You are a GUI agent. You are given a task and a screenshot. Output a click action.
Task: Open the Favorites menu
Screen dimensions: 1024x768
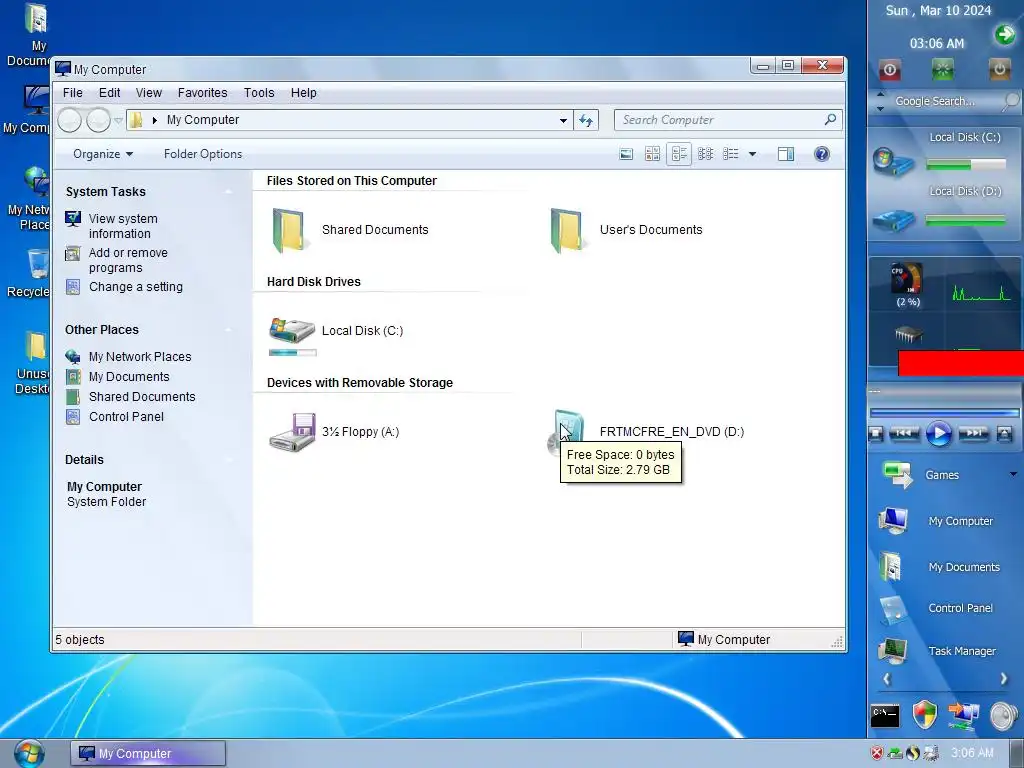point(202,93)
